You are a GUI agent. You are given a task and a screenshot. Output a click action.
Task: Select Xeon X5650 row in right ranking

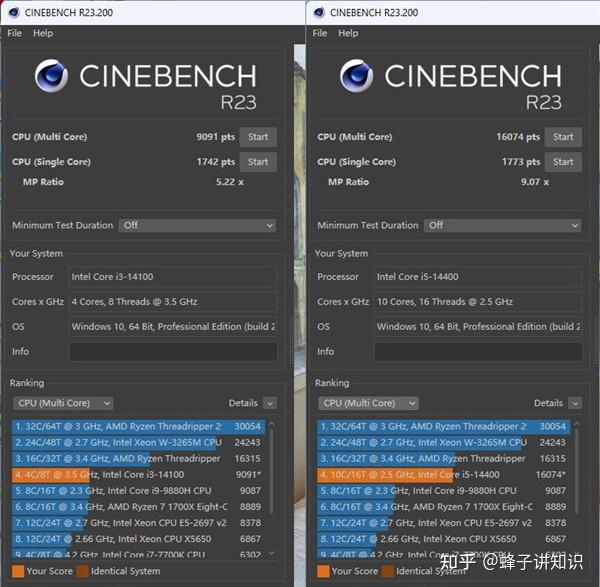point(444,539)
